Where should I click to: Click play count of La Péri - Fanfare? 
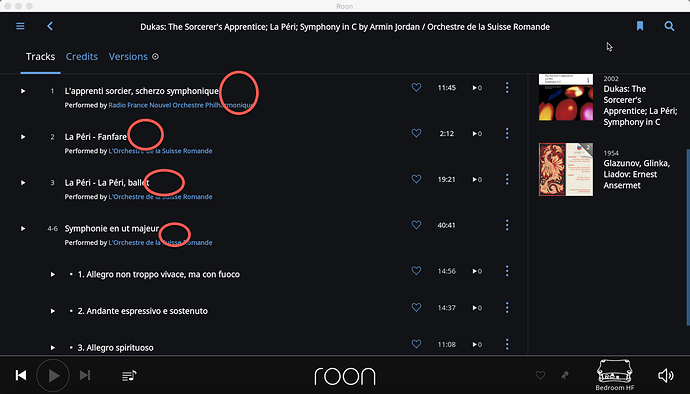point(477,134)
